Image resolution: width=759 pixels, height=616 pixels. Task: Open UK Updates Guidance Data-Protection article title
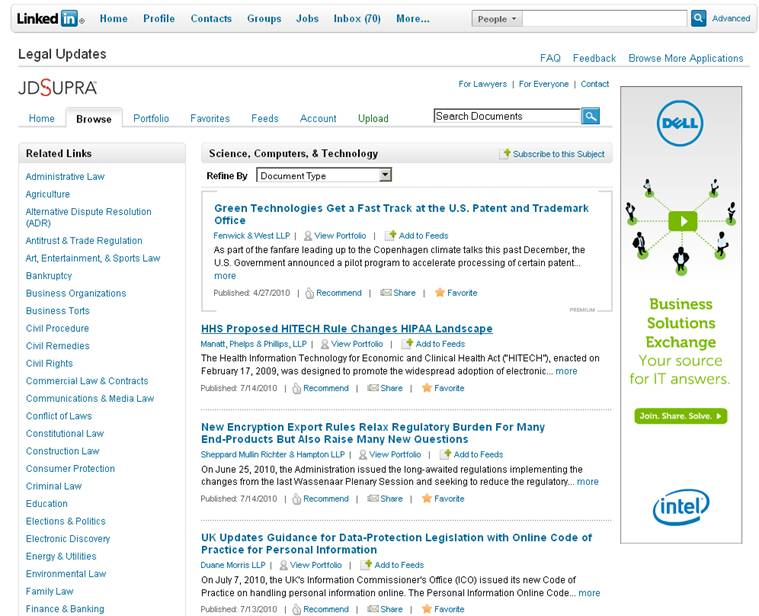pyautogui.click(x=396, y=543)
